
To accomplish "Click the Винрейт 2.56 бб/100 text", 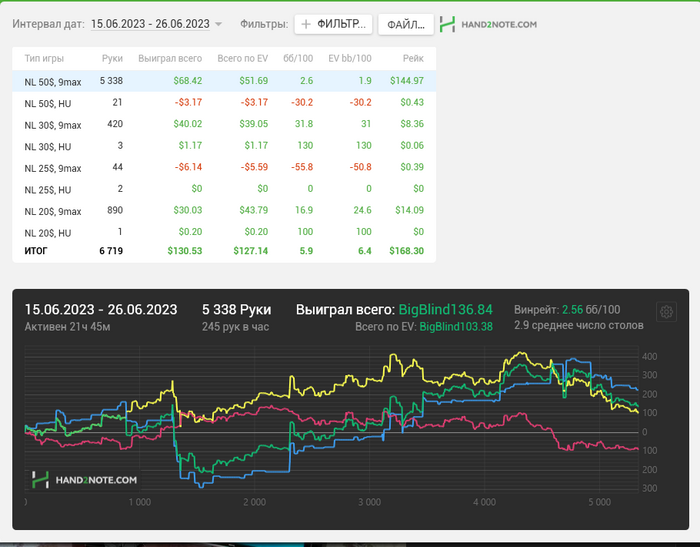I will [x=567, y=309].
